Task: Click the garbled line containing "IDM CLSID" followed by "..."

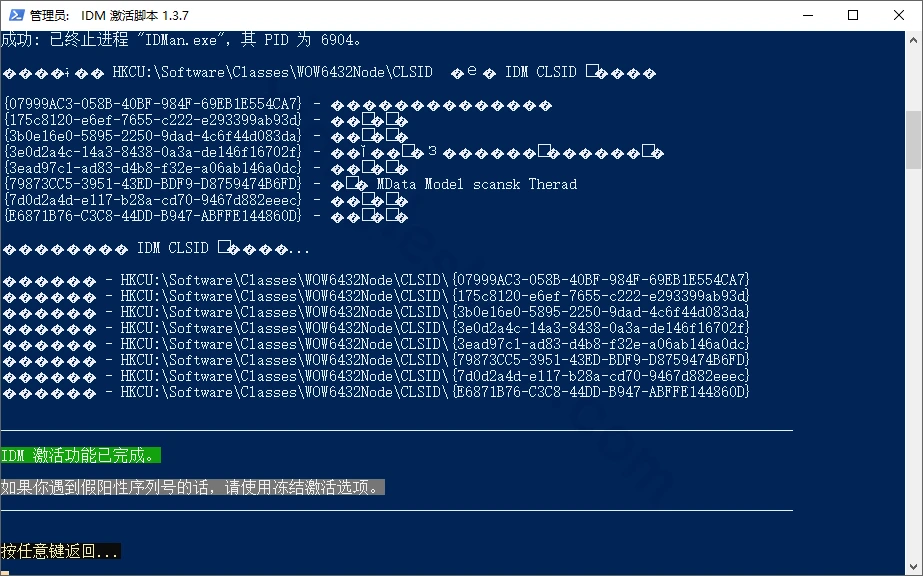Action: (x=156, y=248)
